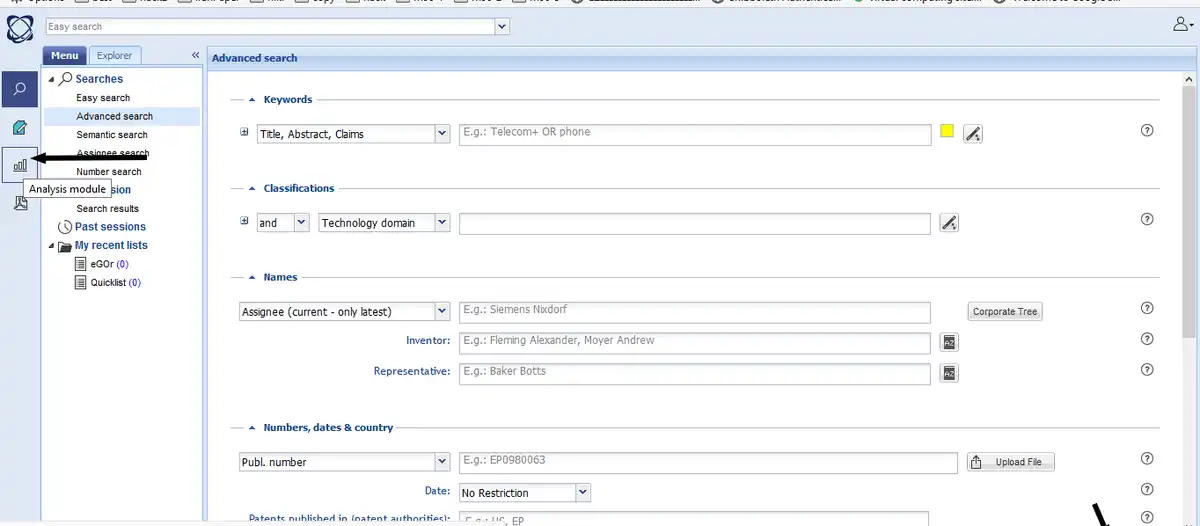The image size is (1200, 526).
Task: Select Semantic search in the tree
Action: click(112, 135)
